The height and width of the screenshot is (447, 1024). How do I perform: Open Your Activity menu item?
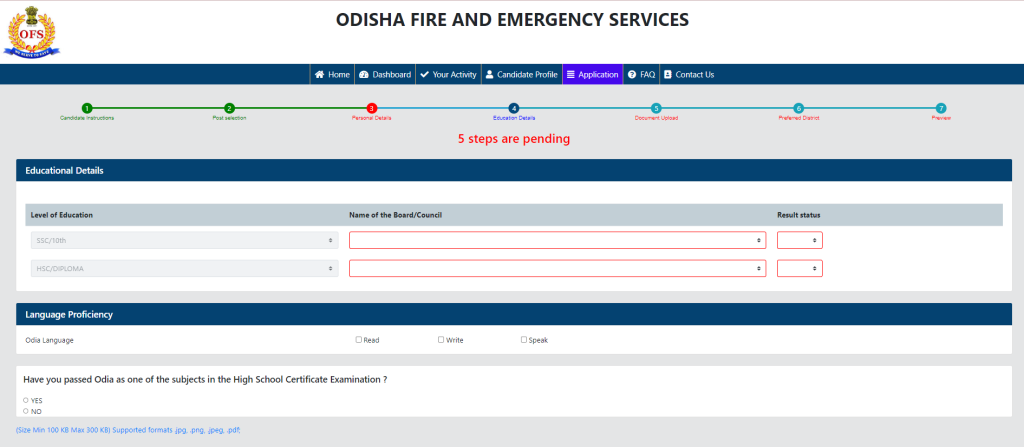point(448,74)
